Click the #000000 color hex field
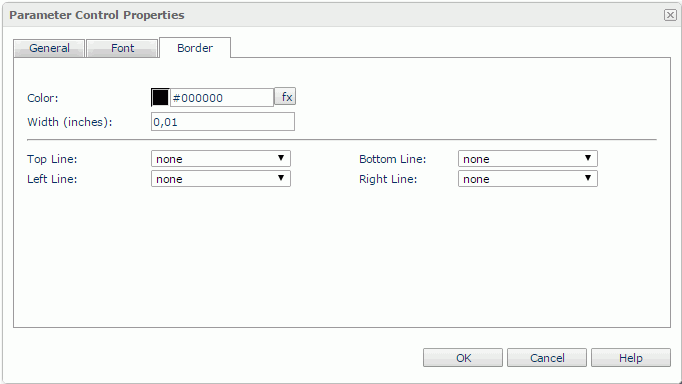This screenshot has width=682, height=384. point(222,97)
